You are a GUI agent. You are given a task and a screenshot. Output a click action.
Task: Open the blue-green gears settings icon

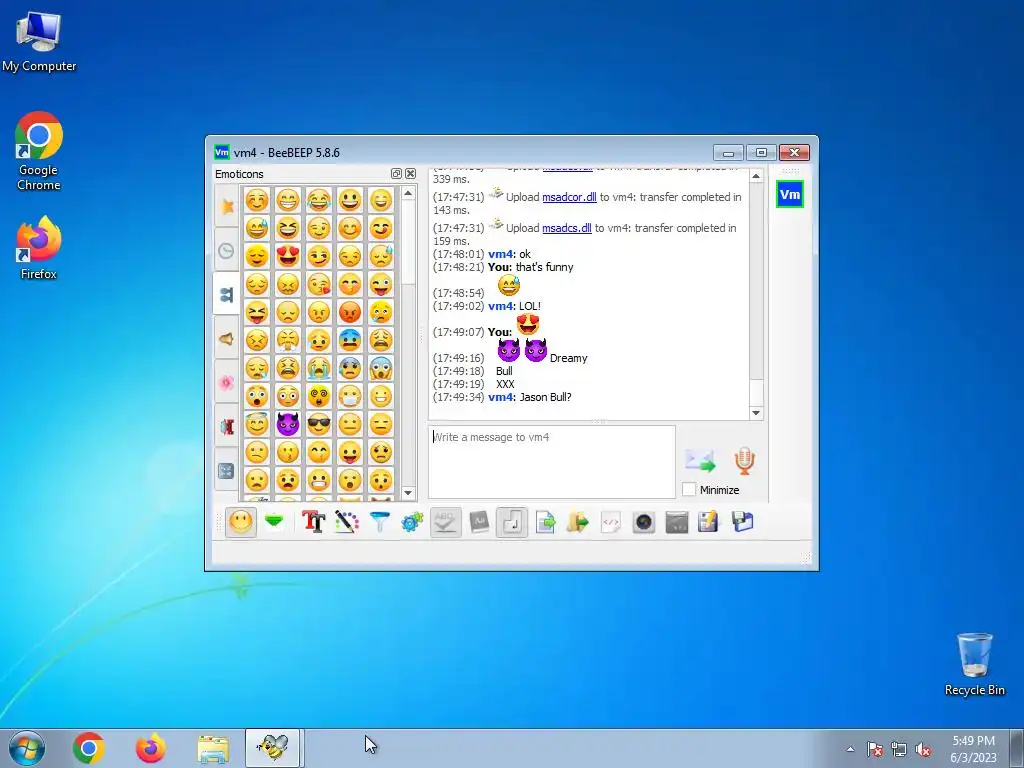click(412, 522)
